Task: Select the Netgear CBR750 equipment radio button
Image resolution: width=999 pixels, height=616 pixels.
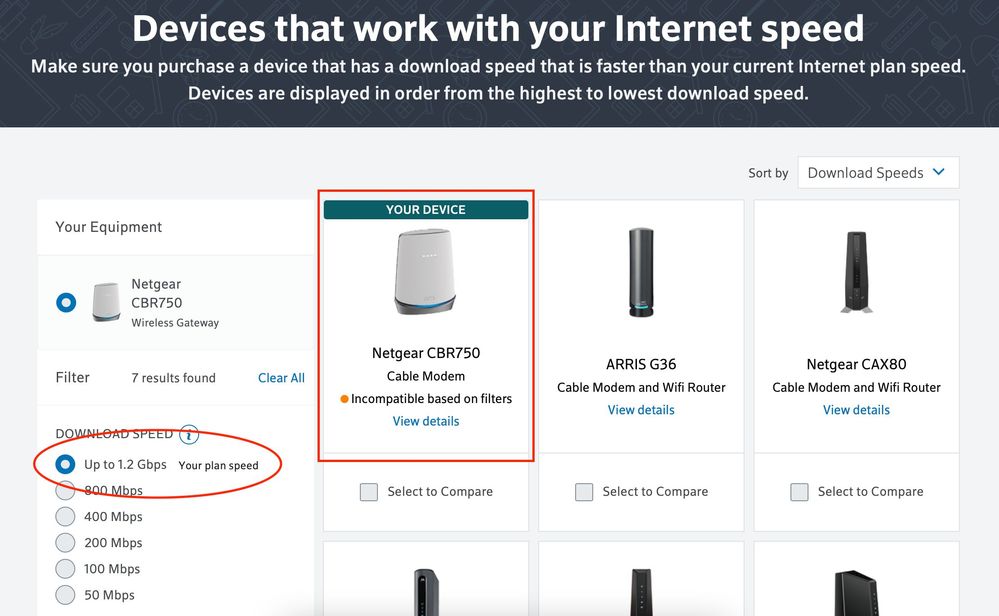Action: tap(66, 302)
